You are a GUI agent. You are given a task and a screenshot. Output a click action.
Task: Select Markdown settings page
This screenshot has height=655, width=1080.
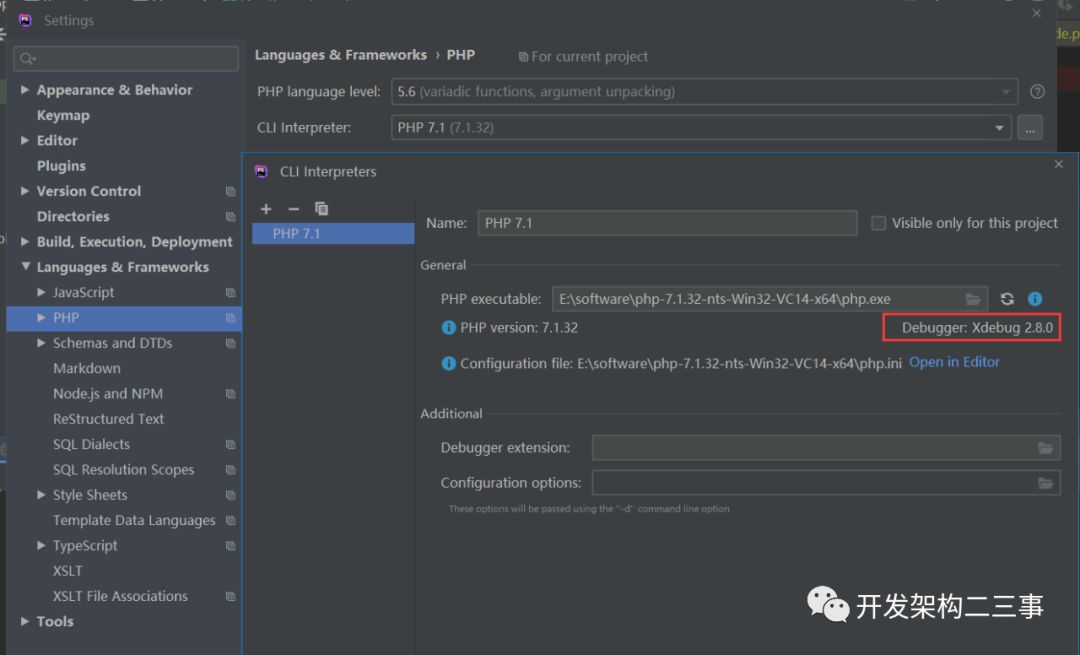click(x=87, y=368)
